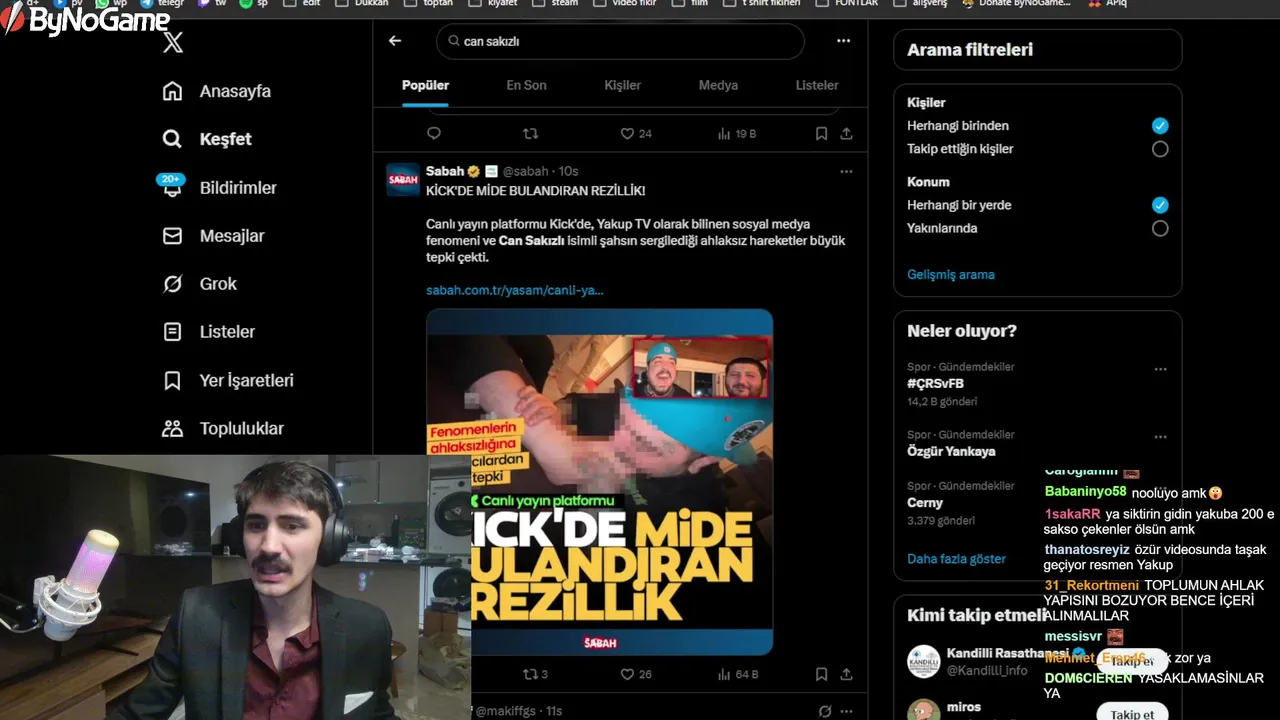1280x720 pixels.
Task: Open the 'alışveriş' bookmarks folder
Action: point(919,4)
